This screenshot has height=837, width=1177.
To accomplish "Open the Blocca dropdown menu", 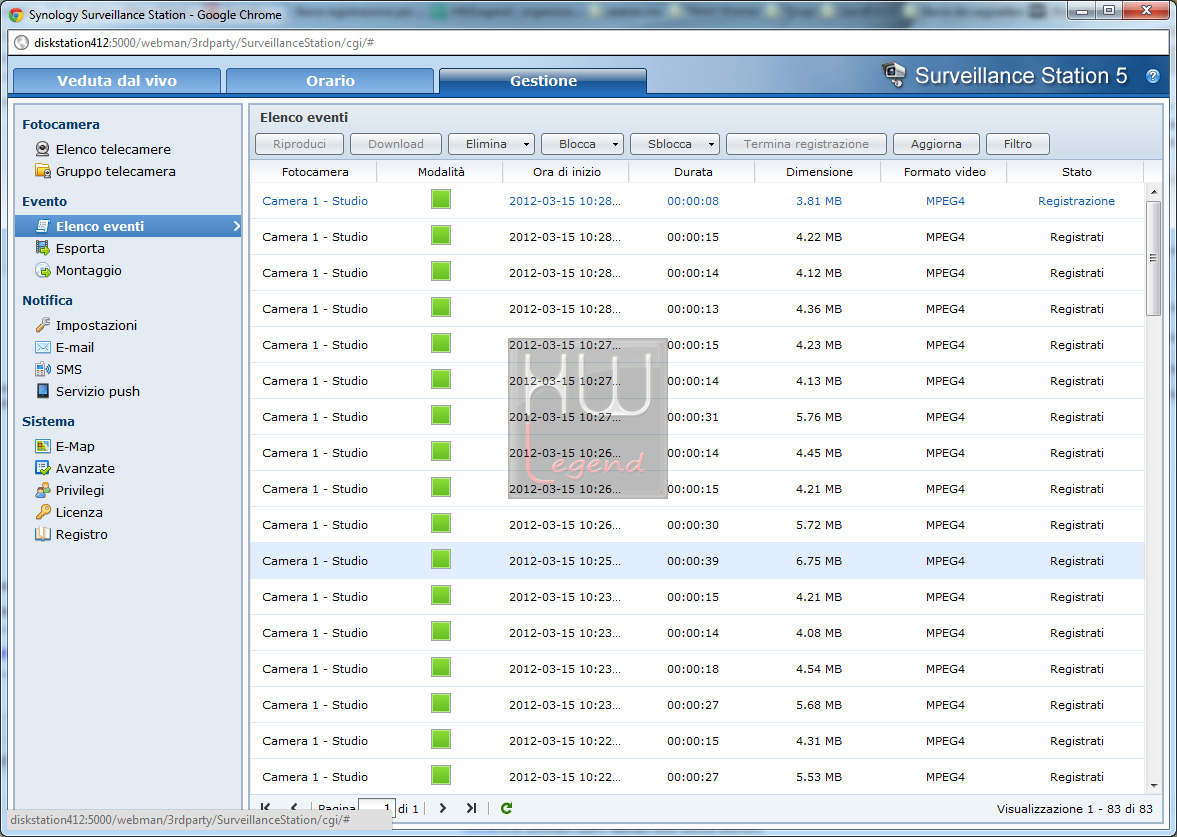I will 582,144.
